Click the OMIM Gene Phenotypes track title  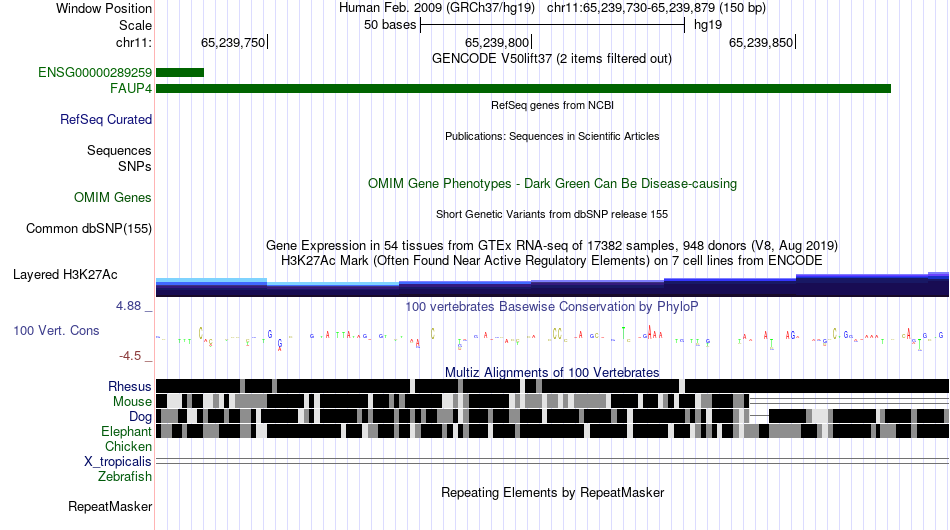pos(553,184)
